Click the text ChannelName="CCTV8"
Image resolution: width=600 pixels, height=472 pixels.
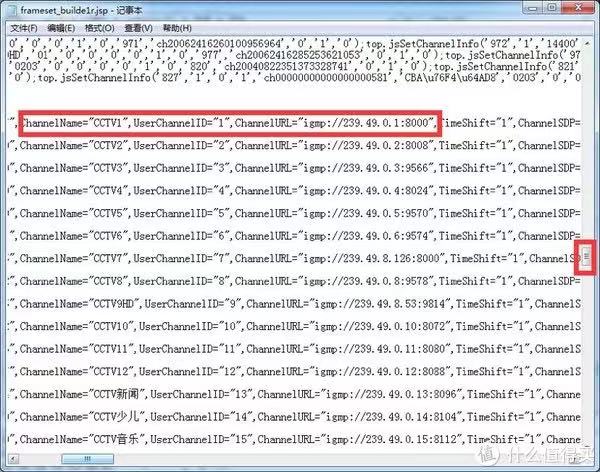(74, 281)
